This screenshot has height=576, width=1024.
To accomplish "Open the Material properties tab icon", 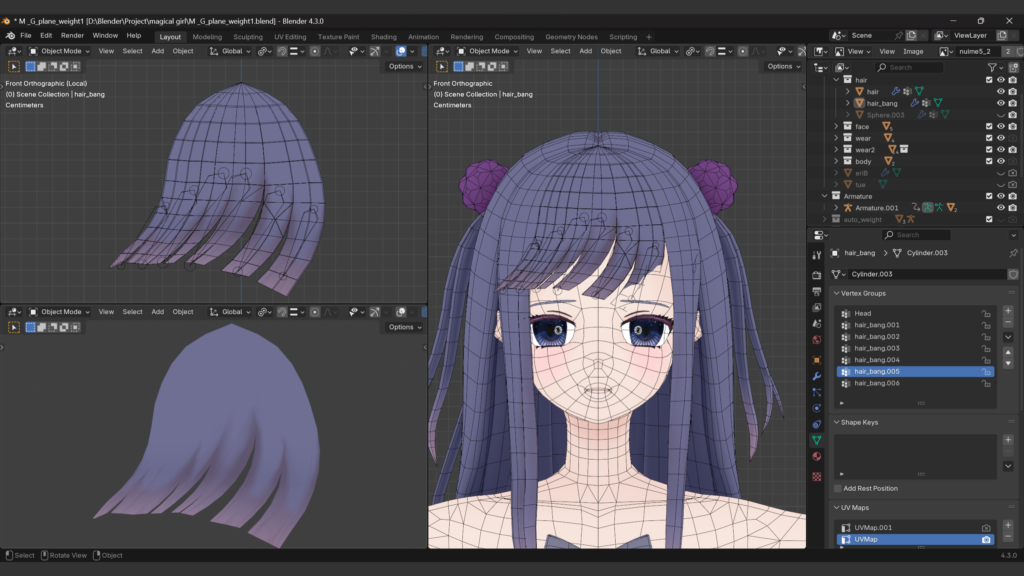I will point(817,457).
